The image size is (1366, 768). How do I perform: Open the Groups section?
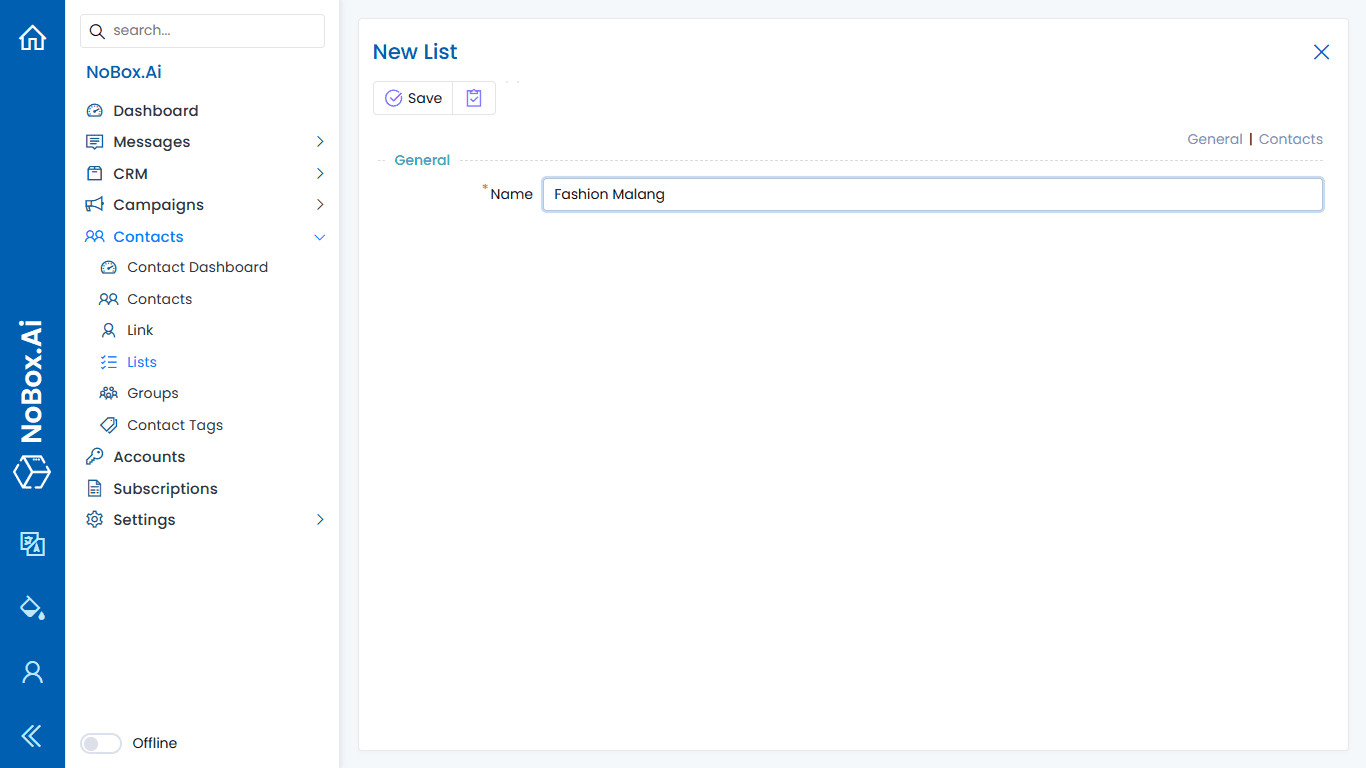coord(153,392)
